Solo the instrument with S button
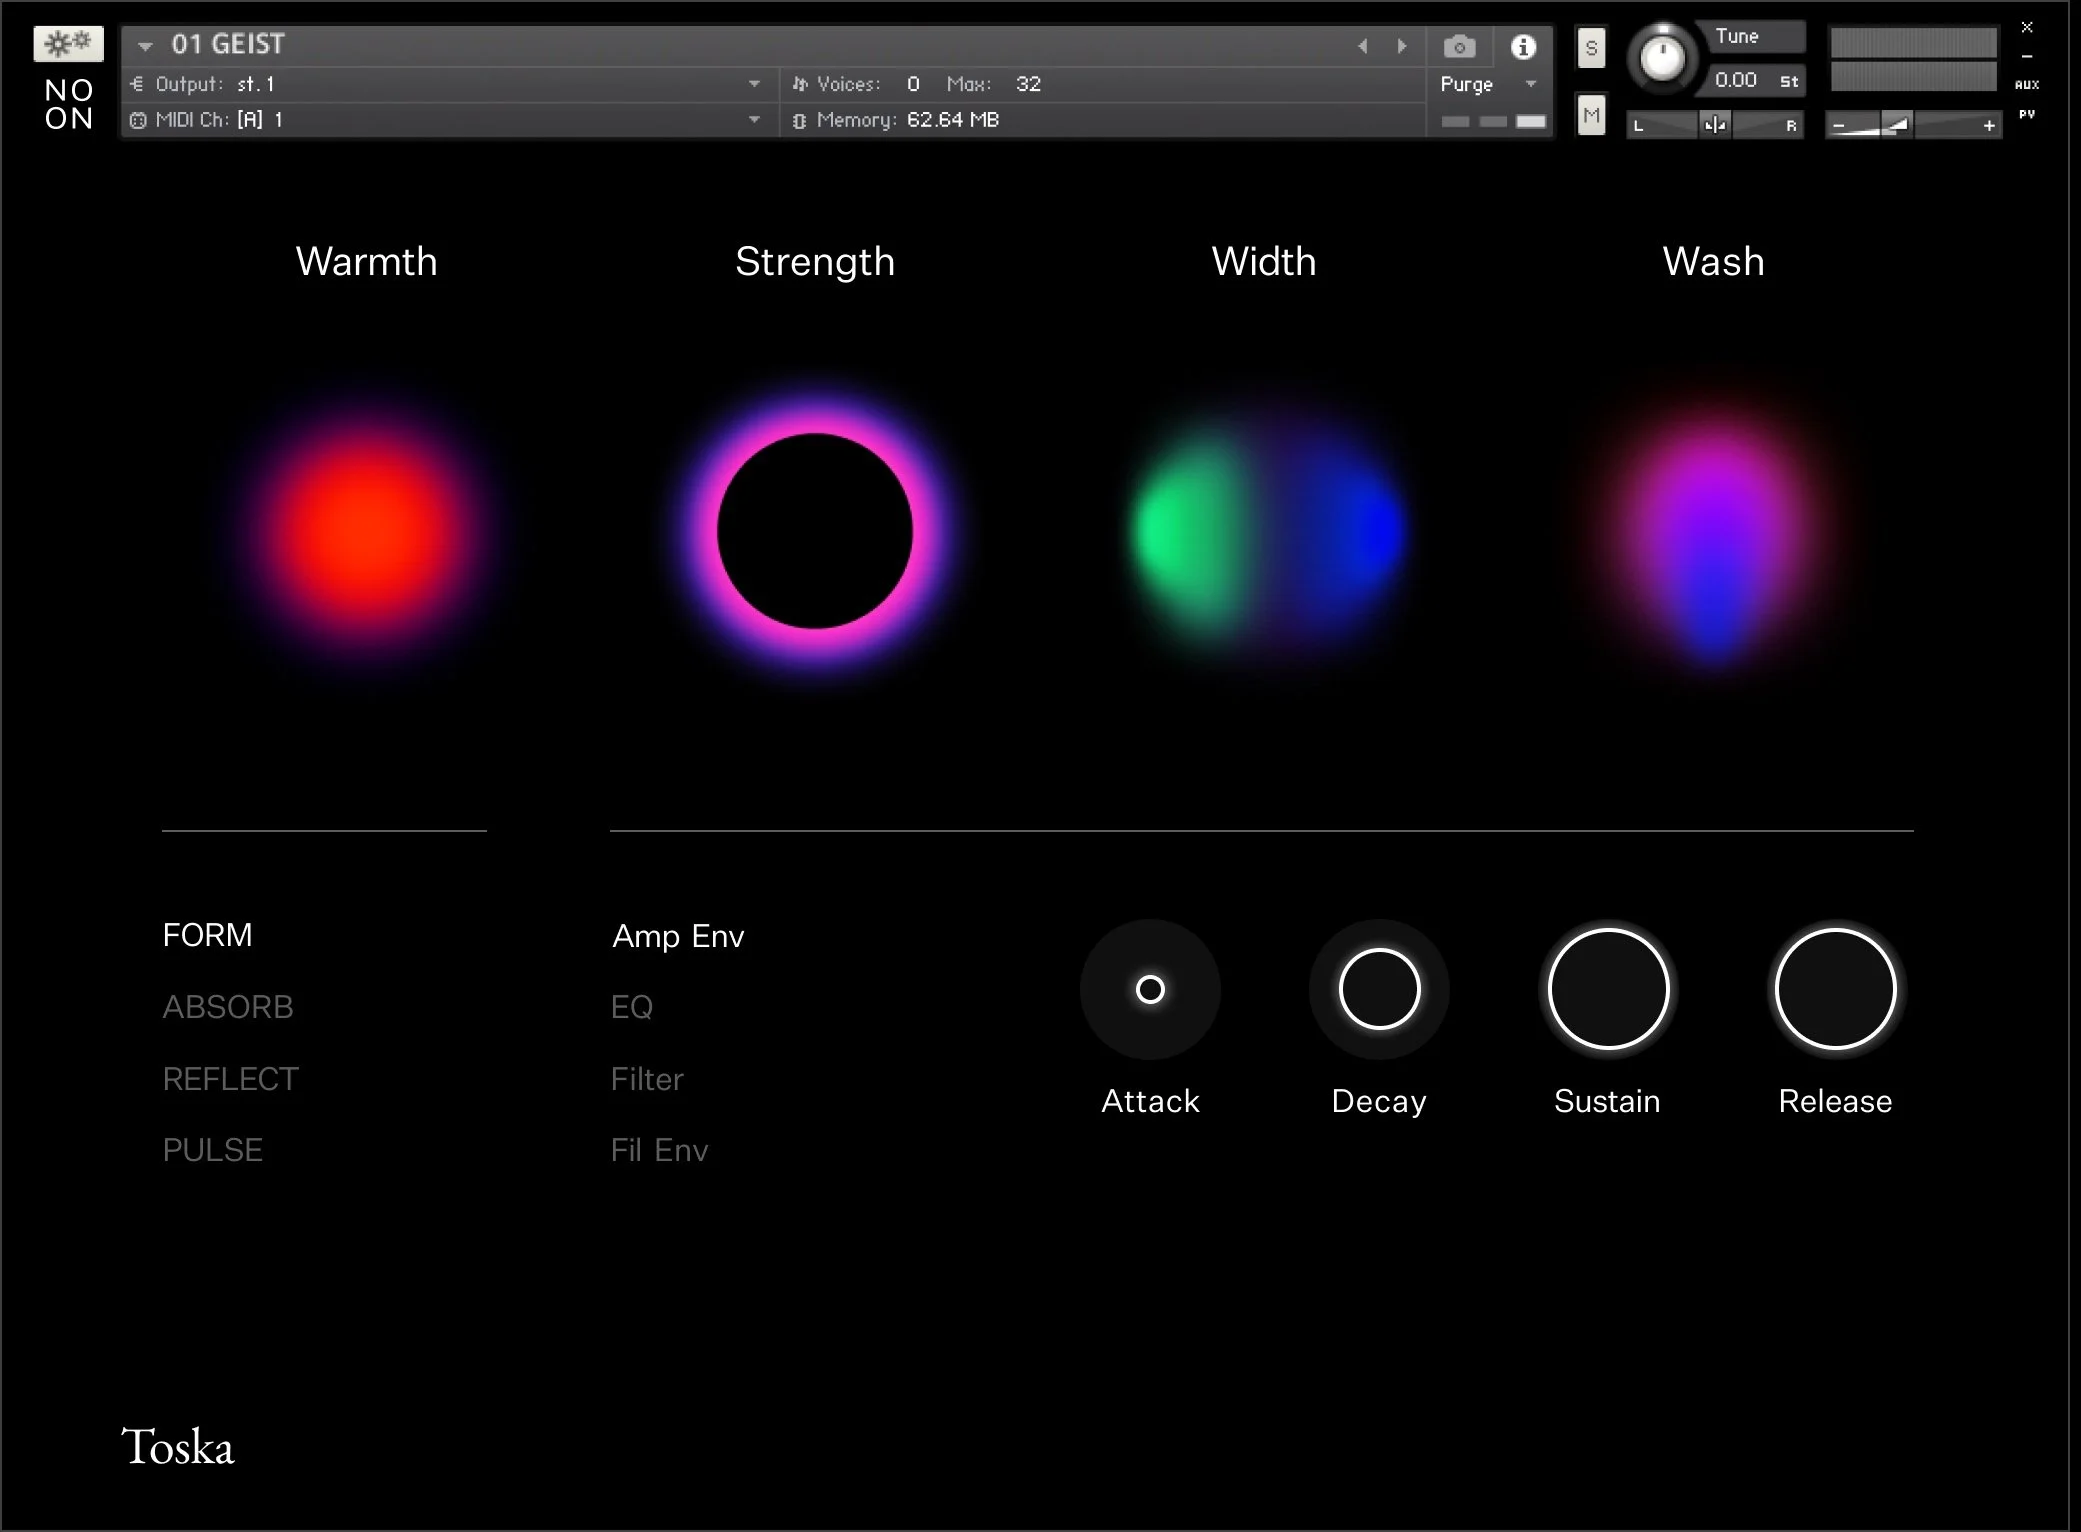 tap(1591, 48)
